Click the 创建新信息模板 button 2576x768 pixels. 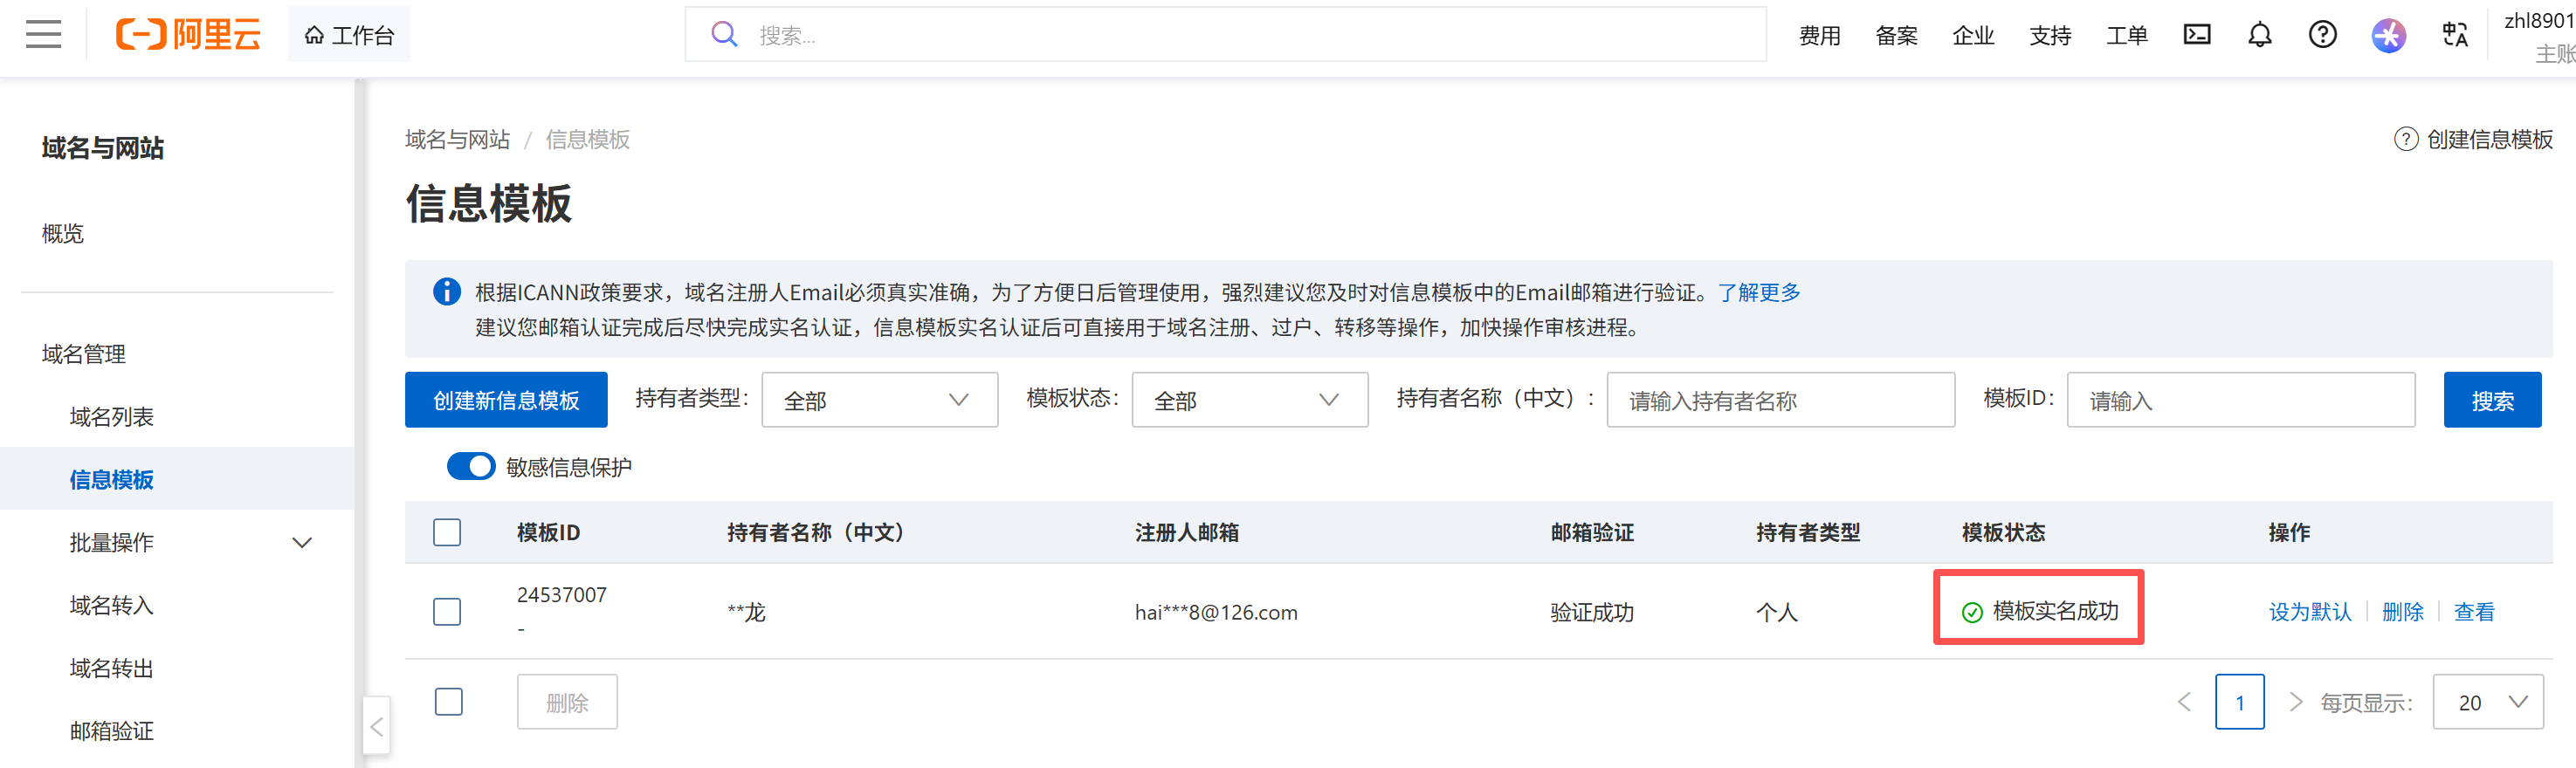click(x=506, y=400)
